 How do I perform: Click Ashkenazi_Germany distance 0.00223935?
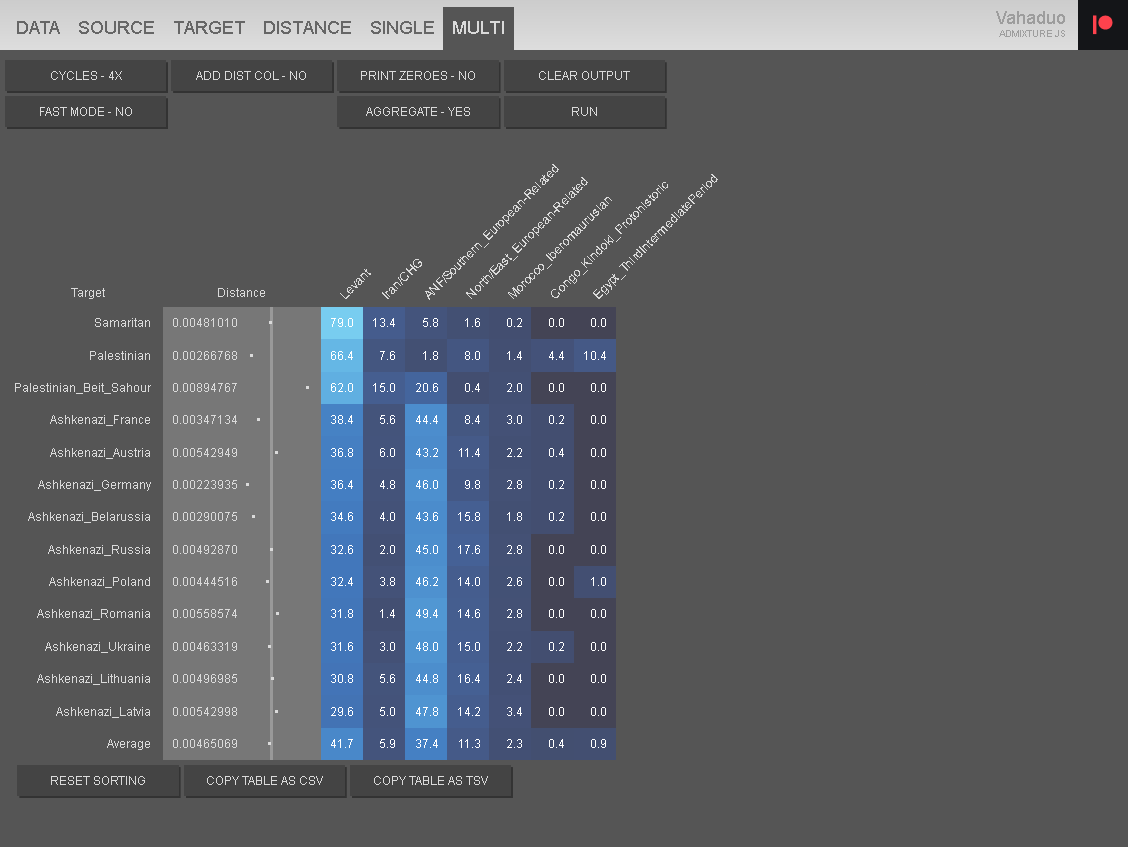205,485
